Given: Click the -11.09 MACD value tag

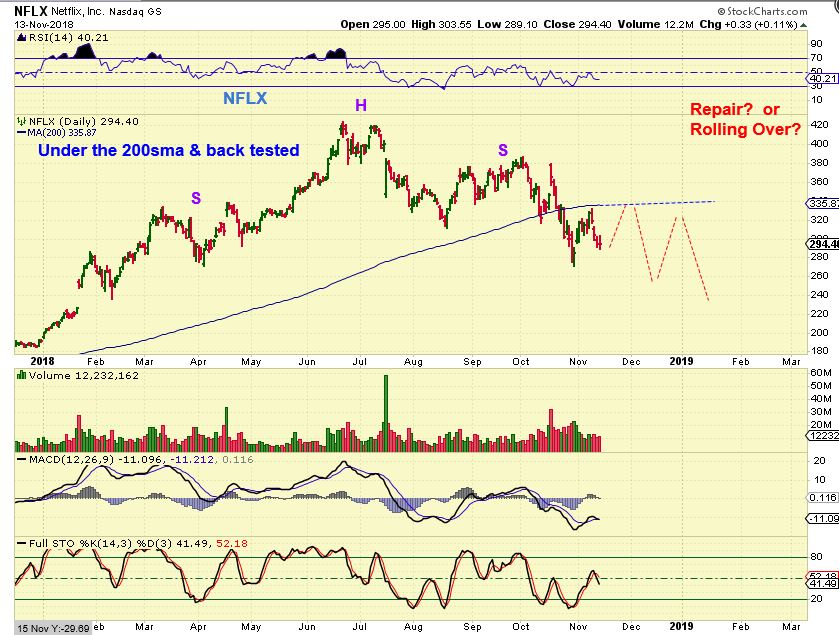Looking at the screenshot, I should click(823, 518).
